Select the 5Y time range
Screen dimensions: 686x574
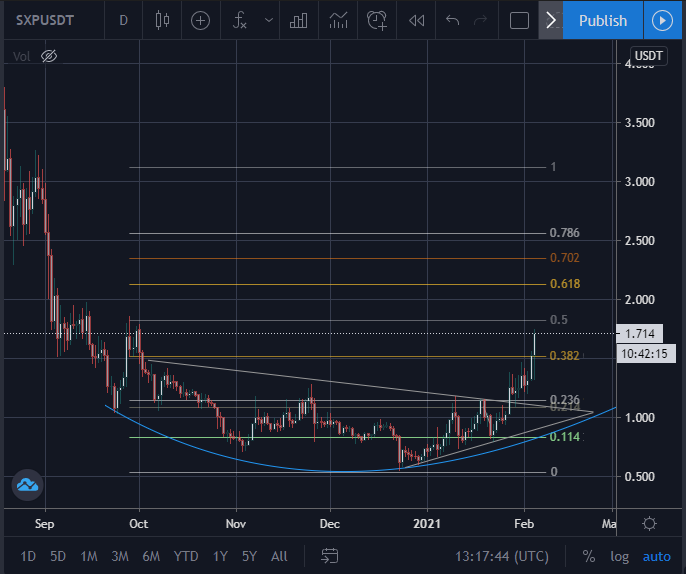tap(249, 556)
